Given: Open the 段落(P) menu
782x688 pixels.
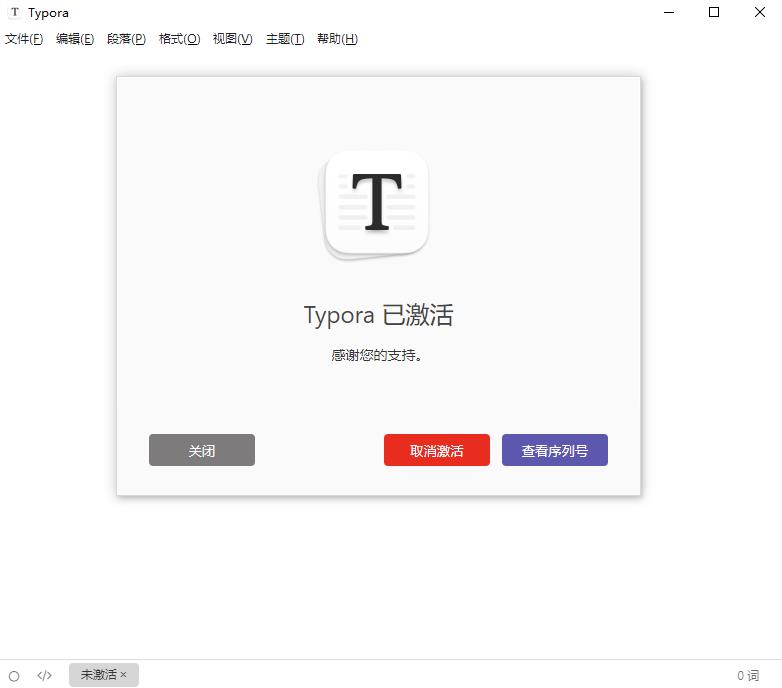Looking at the screenshot, I should (126, 39).
